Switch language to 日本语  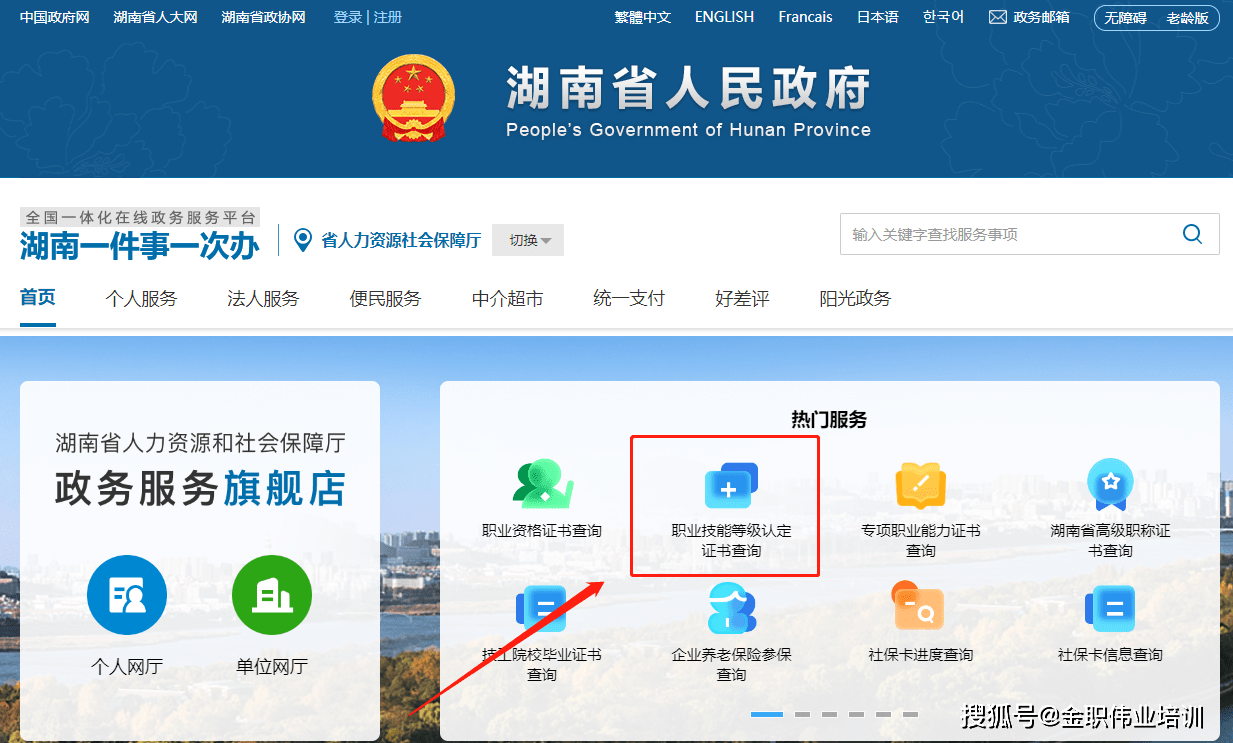coord(878,17)
